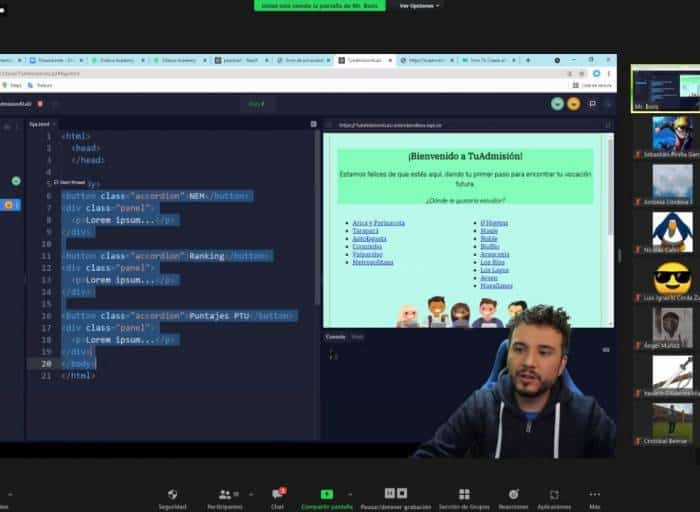Screen dimensions: 700x512
Task: Click the Los Ríos region link
Action: pos(492,262)
